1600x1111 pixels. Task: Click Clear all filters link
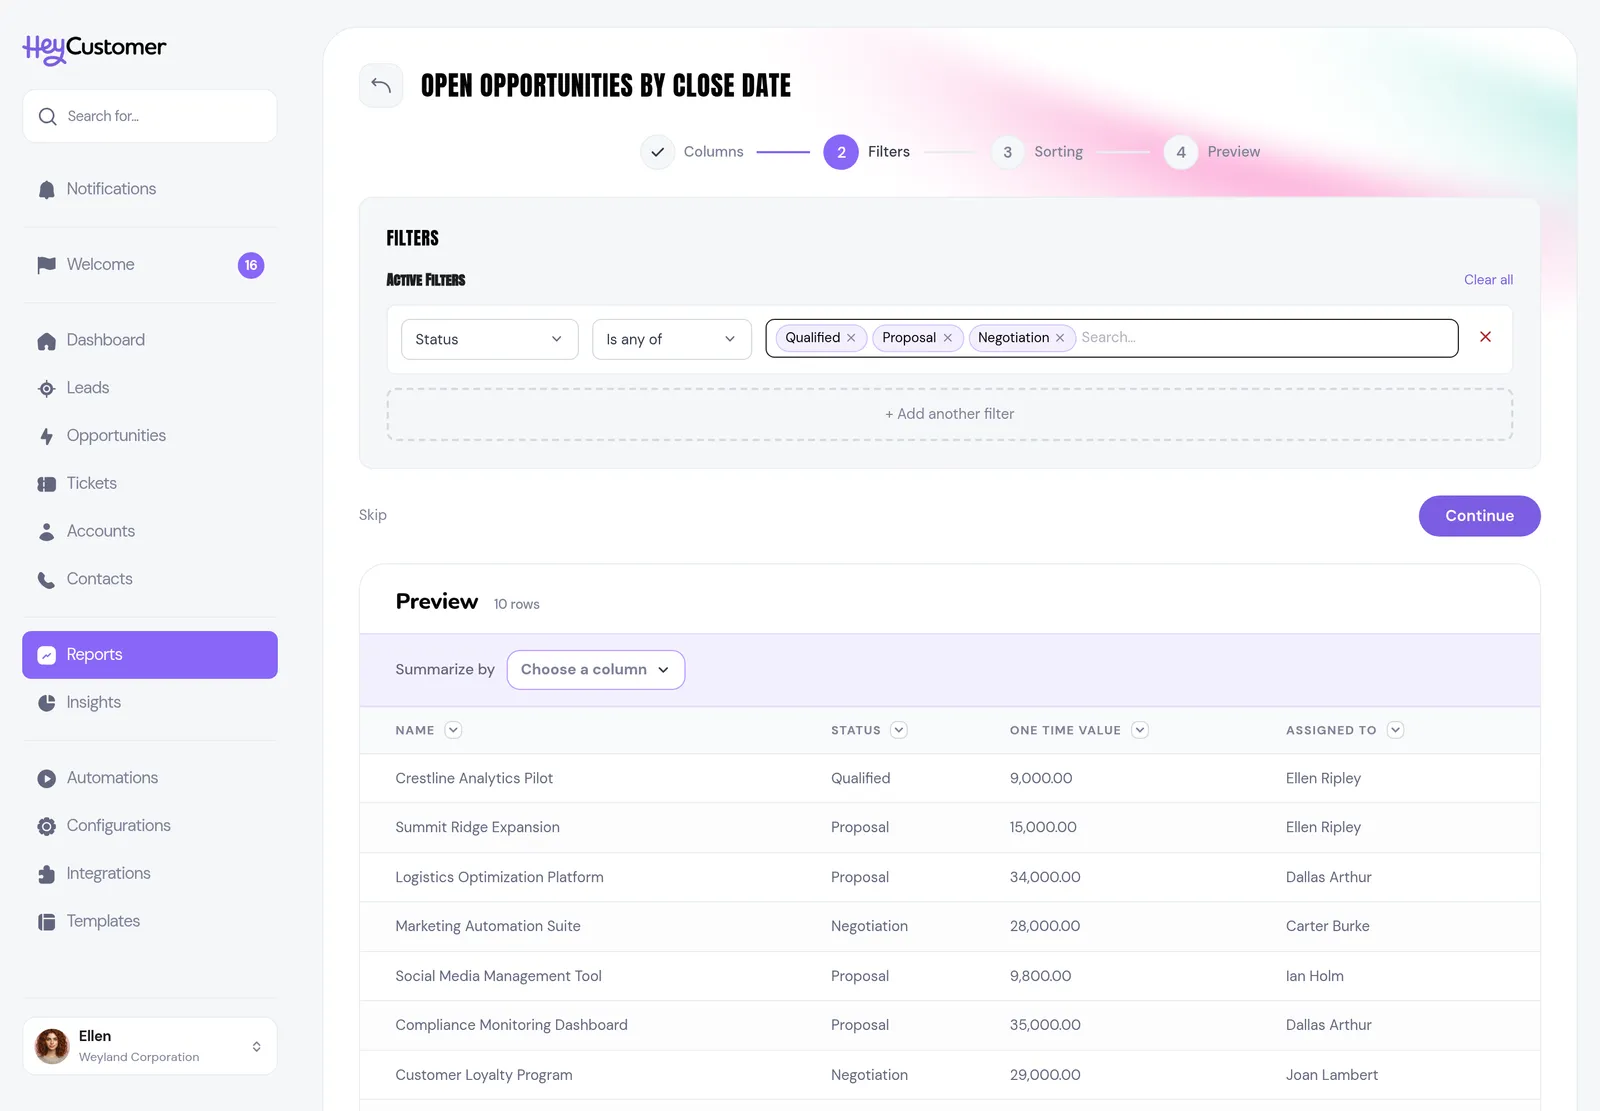(1488, 280)
